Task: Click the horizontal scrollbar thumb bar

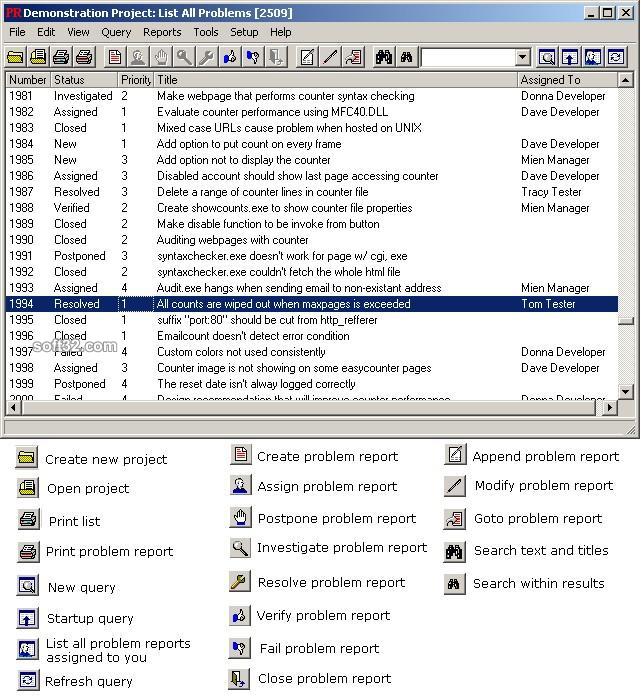Action: tap(308, 407)
